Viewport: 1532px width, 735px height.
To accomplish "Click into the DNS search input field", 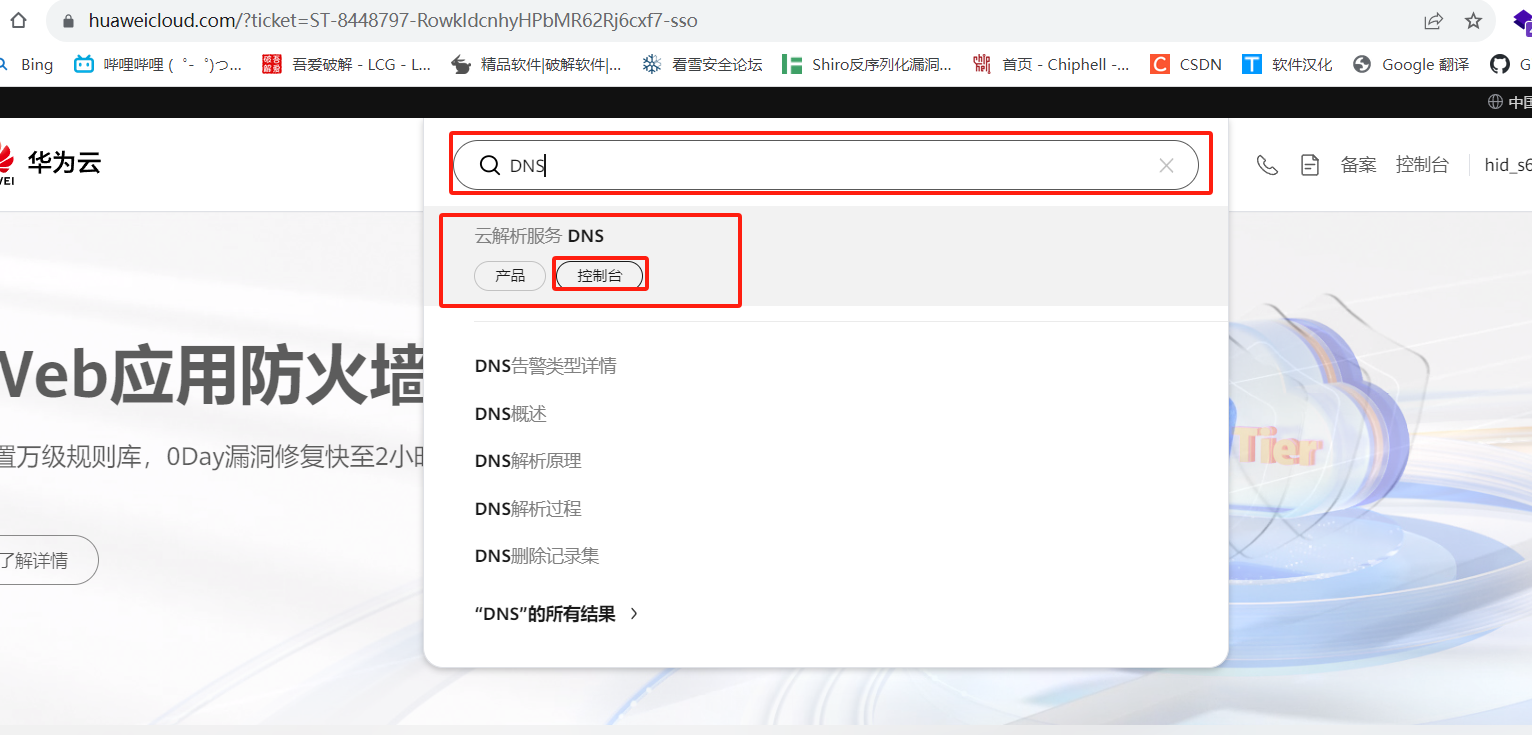I will (x=826, y=166).
